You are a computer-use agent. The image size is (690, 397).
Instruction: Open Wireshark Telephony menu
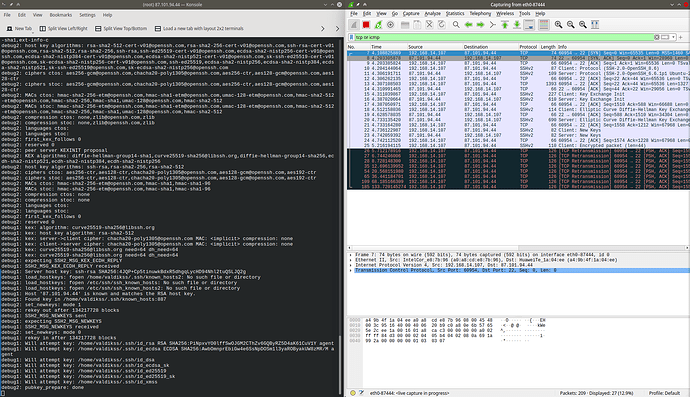(480, 14)
